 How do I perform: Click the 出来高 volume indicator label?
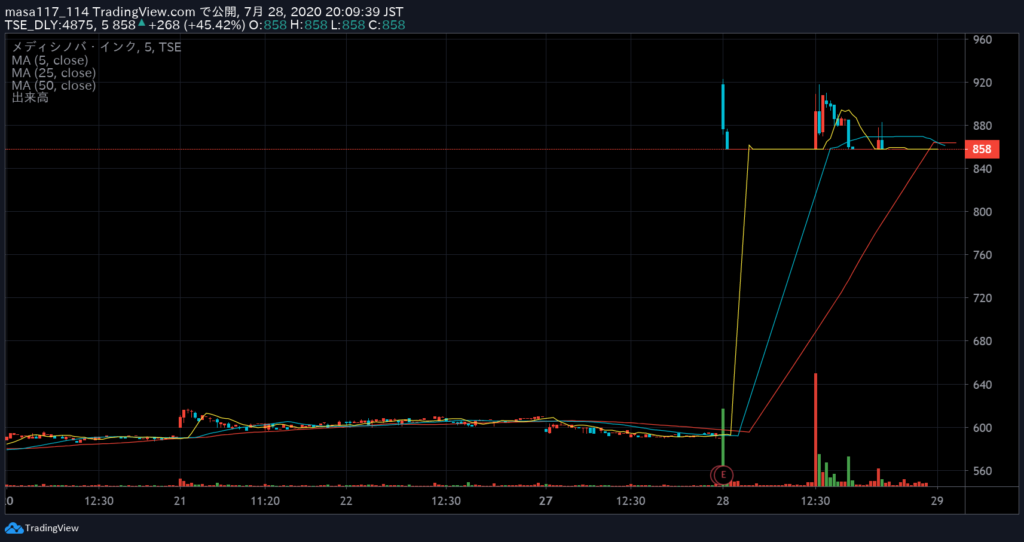coord(30,98)
